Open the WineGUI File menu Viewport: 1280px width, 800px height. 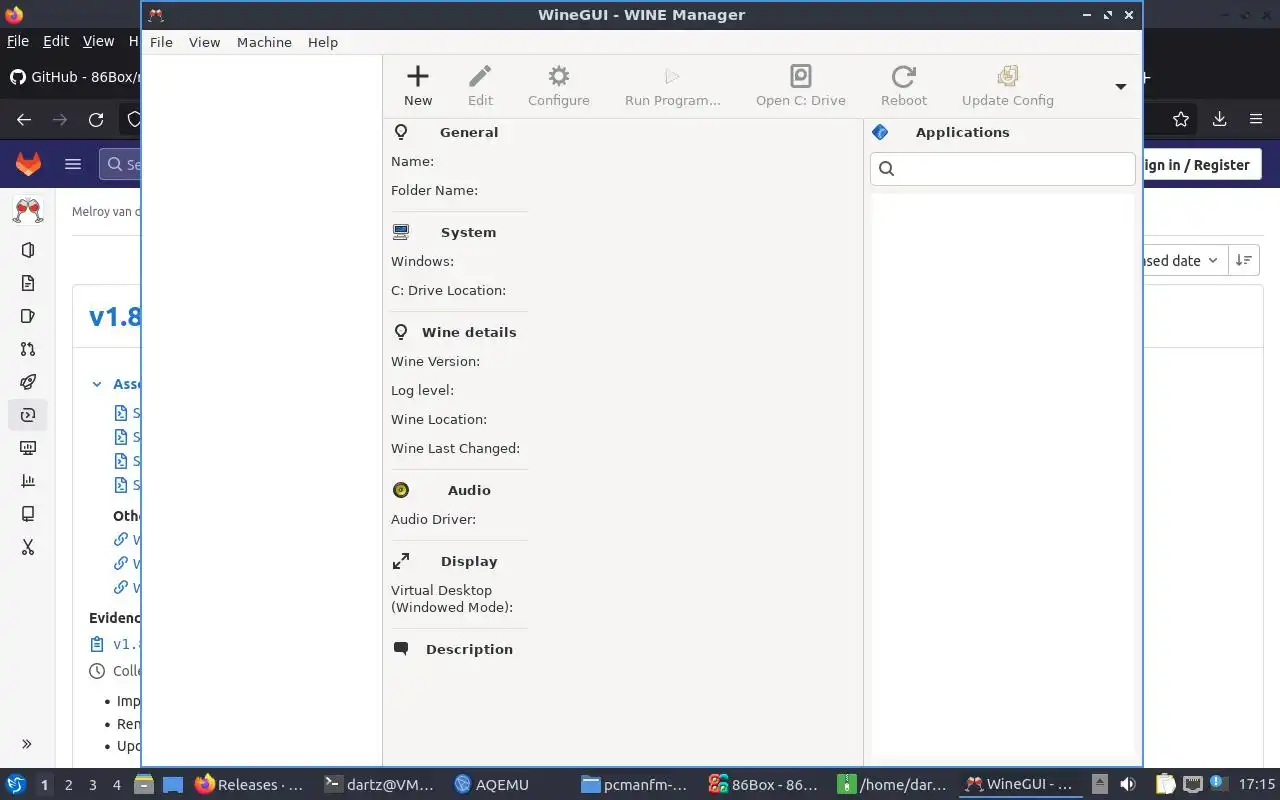pyautogui.click(x=161, y=42)
